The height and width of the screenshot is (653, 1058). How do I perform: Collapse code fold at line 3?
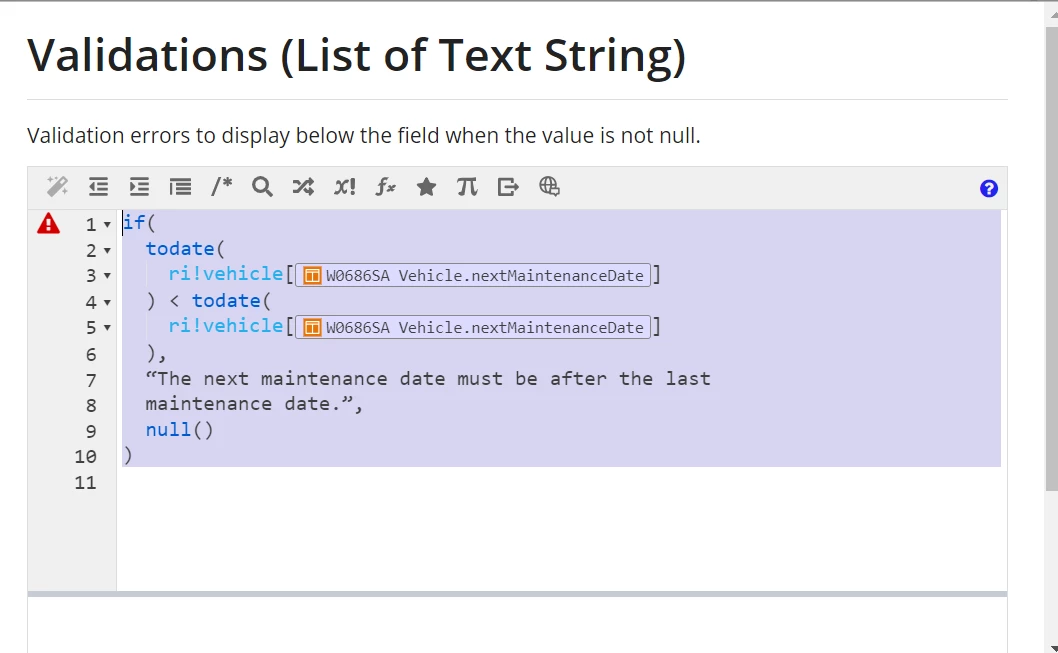[x=107, y=276]
